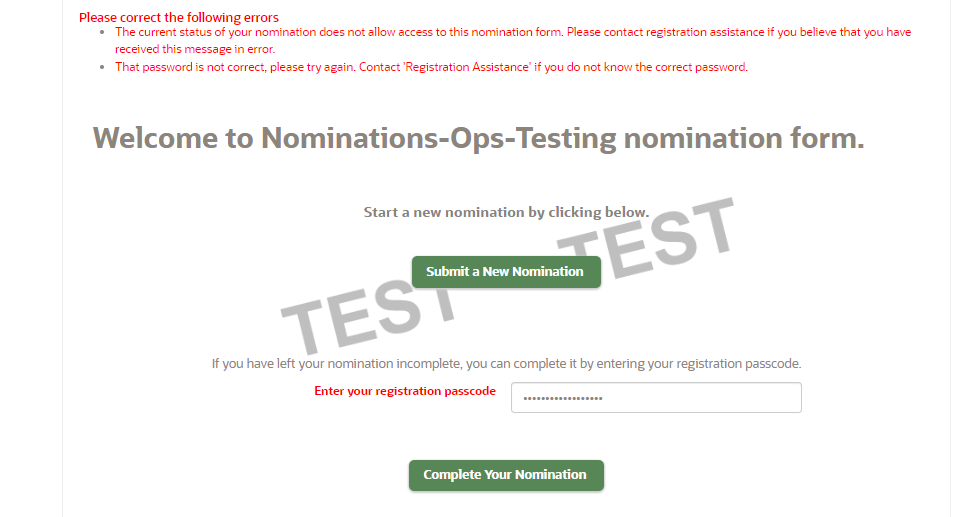Click the Submit a New Nomination button
970x517 pixels.
(505, 272)
